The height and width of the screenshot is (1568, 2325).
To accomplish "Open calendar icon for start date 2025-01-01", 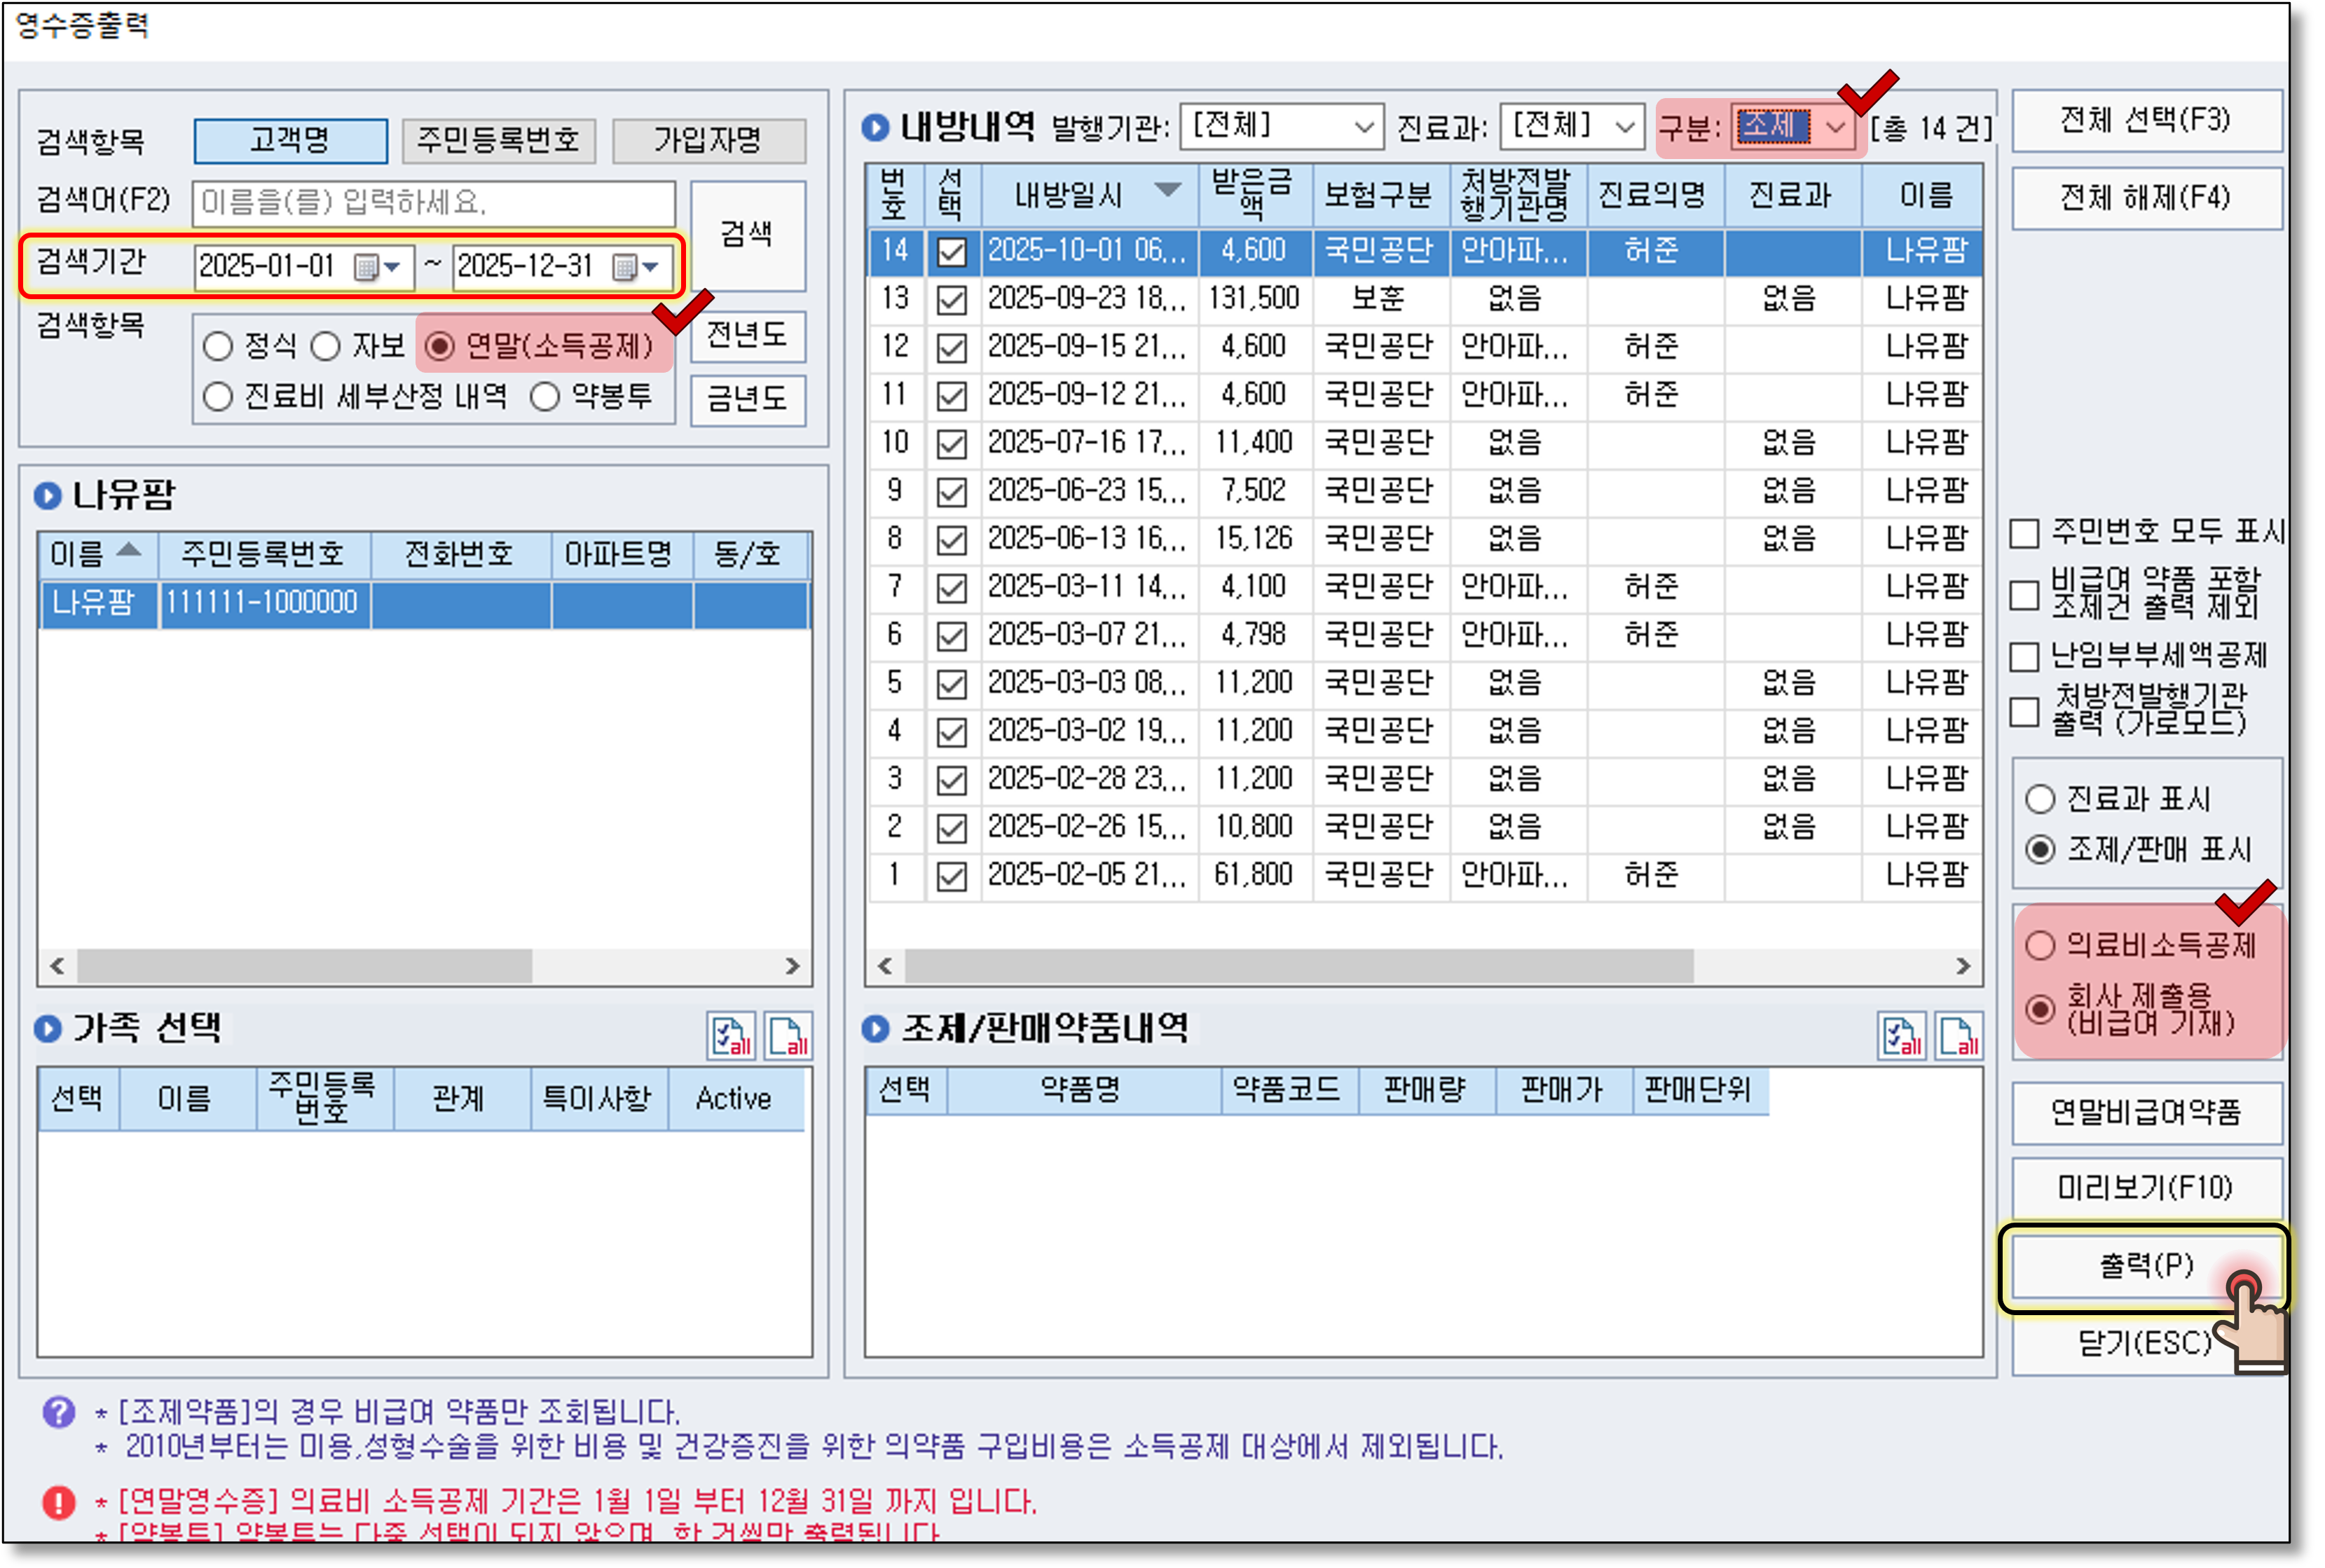I will coord(366,267).
